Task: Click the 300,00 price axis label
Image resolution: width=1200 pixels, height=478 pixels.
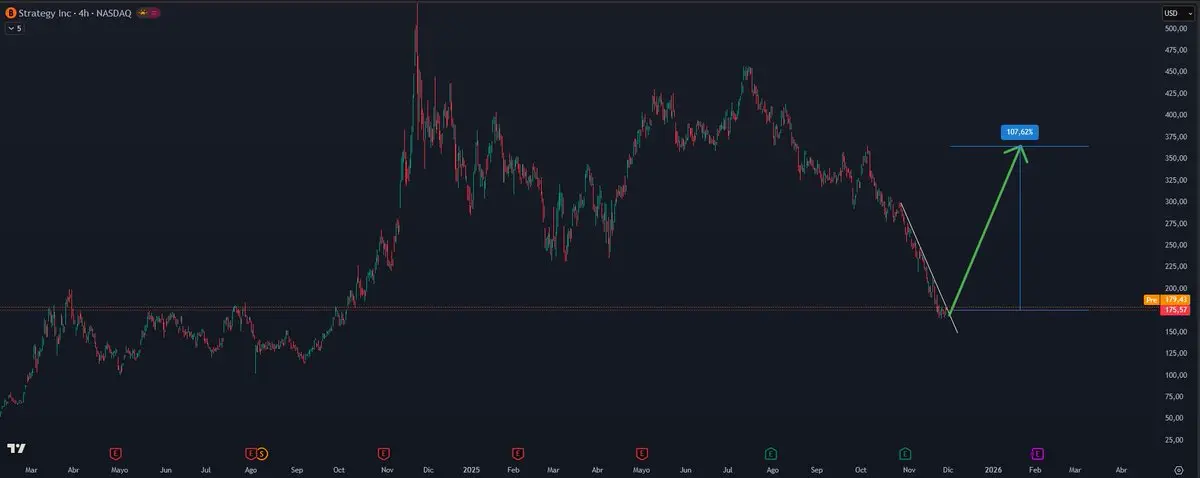Action: click(x=1176, y=202)
